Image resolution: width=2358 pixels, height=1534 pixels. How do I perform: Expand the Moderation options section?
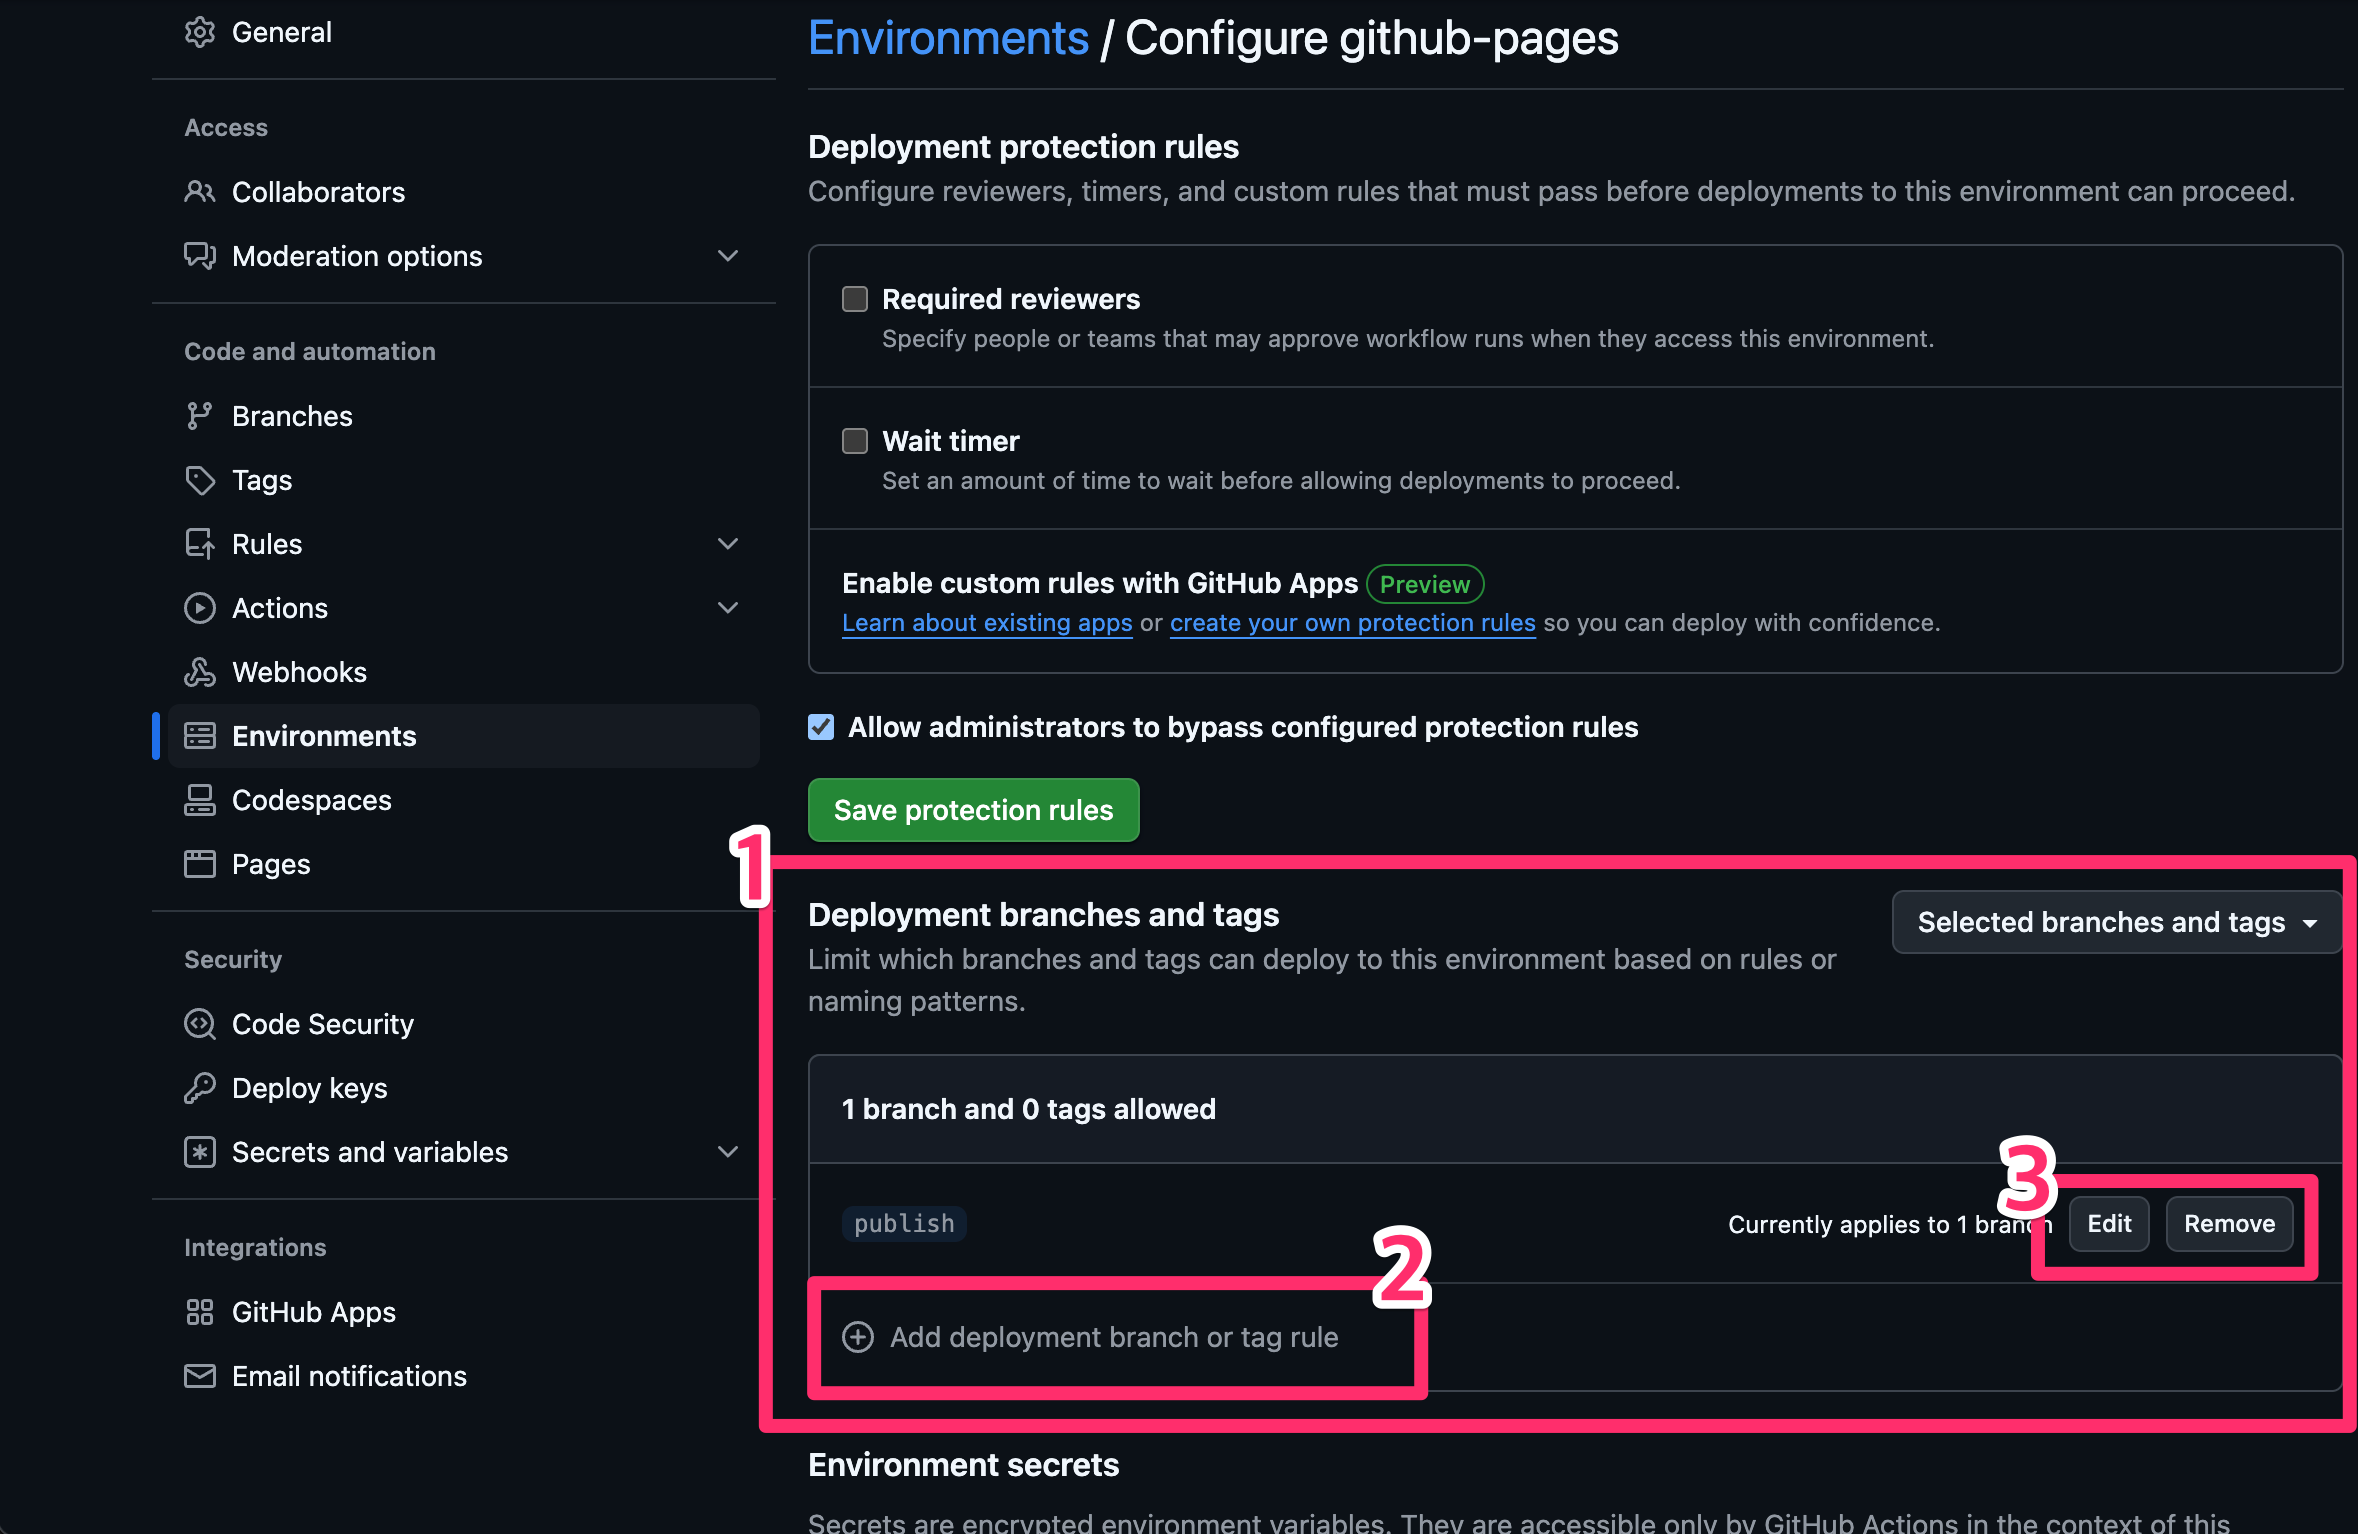728,256
